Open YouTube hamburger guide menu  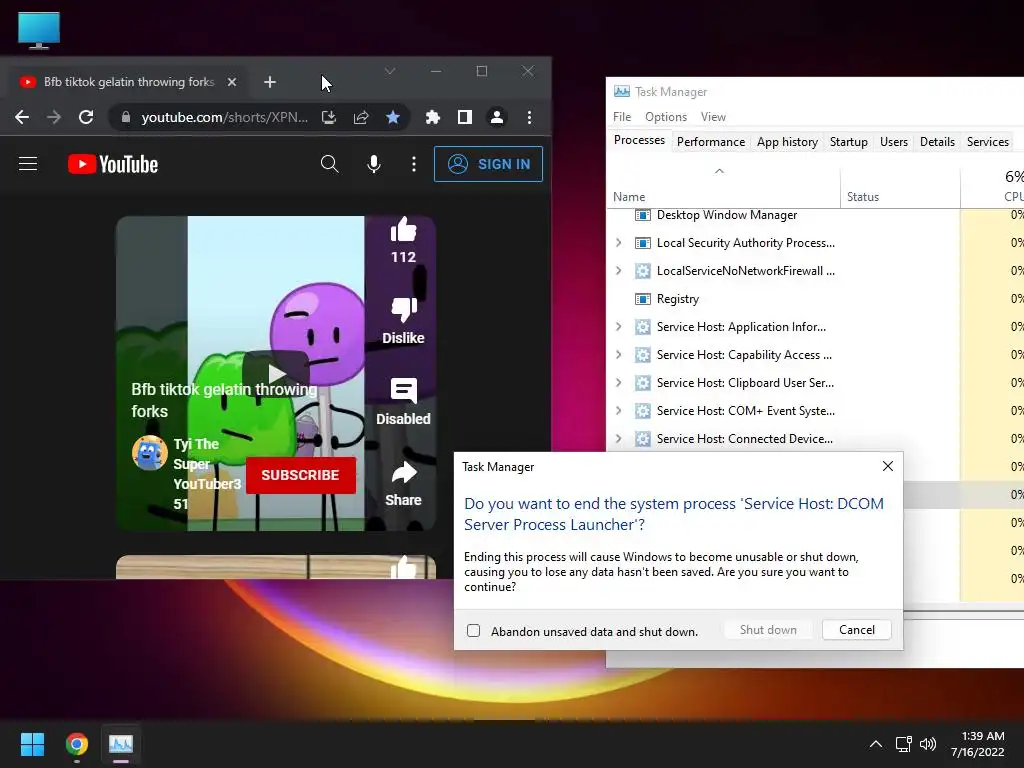coord(28,164)
